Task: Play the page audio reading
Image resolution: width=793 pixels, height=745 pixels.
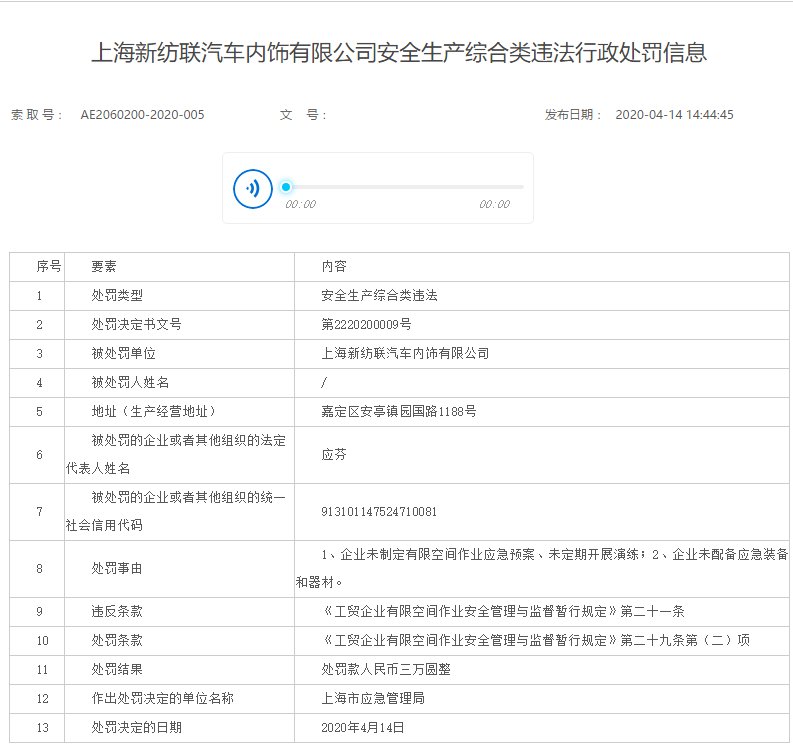Action: coord(252,189)
